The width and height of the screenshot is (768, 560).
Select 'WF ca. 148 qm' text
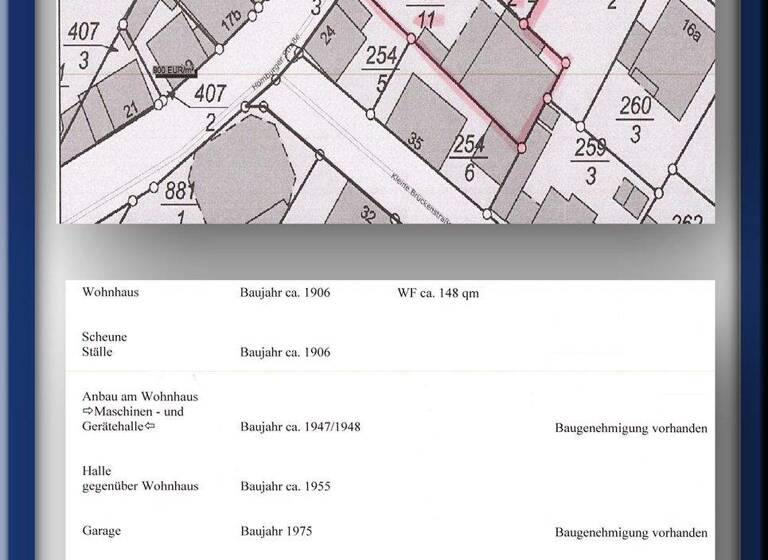tap(438, 293)
